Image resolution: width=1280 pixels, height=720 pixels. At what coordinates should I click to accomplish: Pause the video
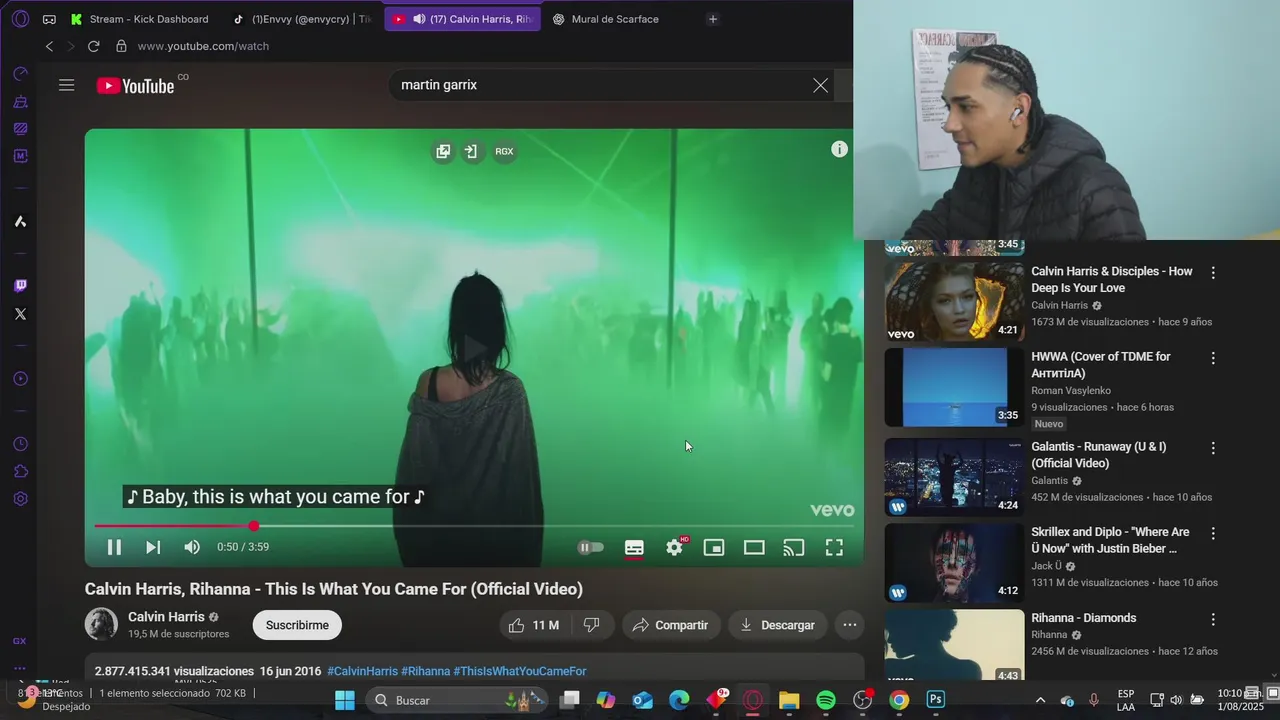114,547
